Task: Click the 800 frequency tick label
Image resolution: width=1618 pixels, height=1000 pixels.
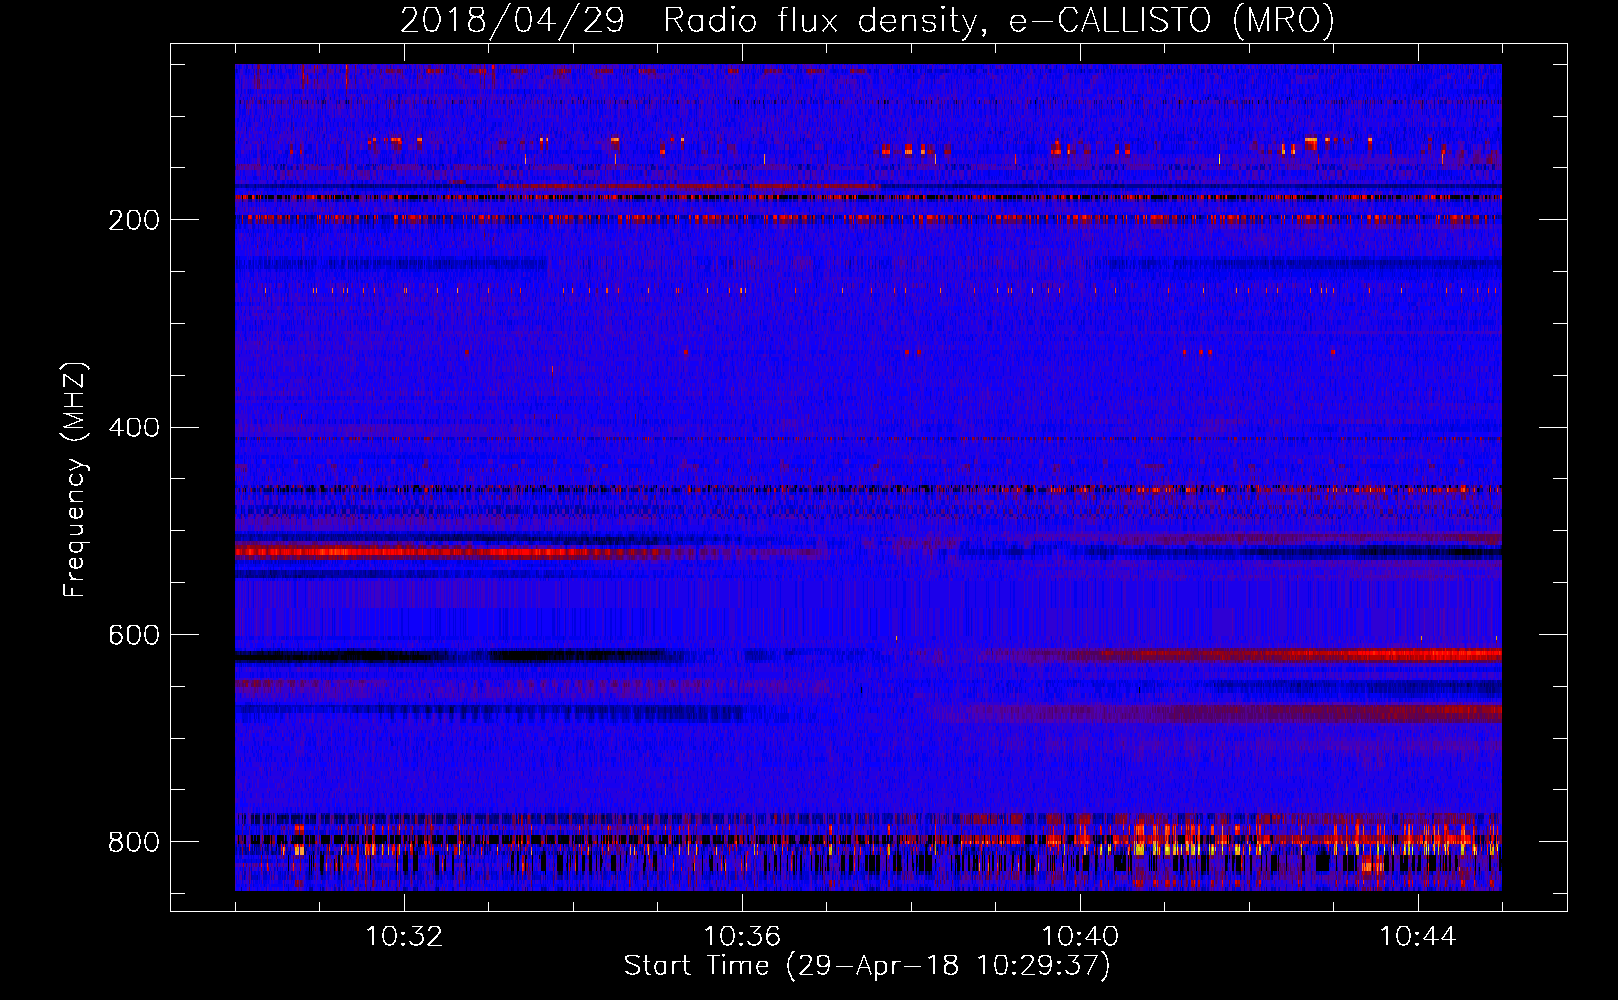Action: (x=134, y=842)
